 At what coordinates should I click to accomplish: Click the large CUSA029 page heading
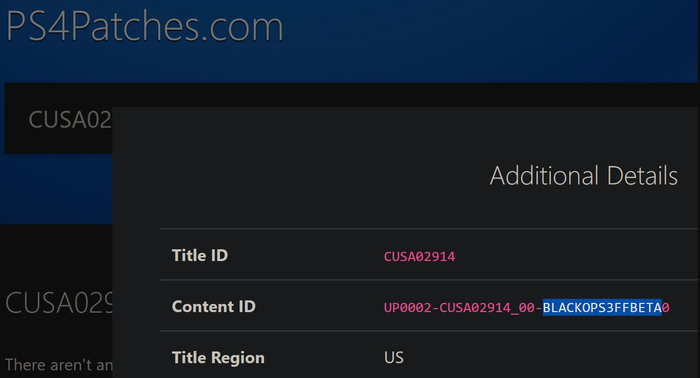(59, 303)
